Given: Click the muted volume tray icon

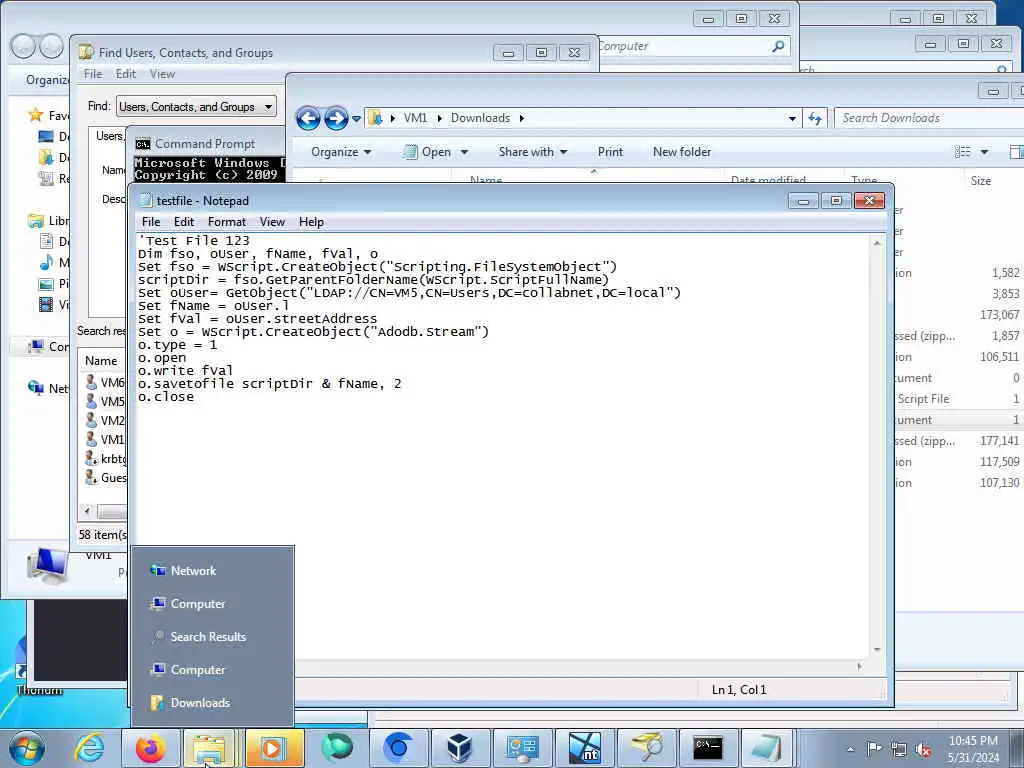Looking at the screenshot, I should click(x=923, y=749).
